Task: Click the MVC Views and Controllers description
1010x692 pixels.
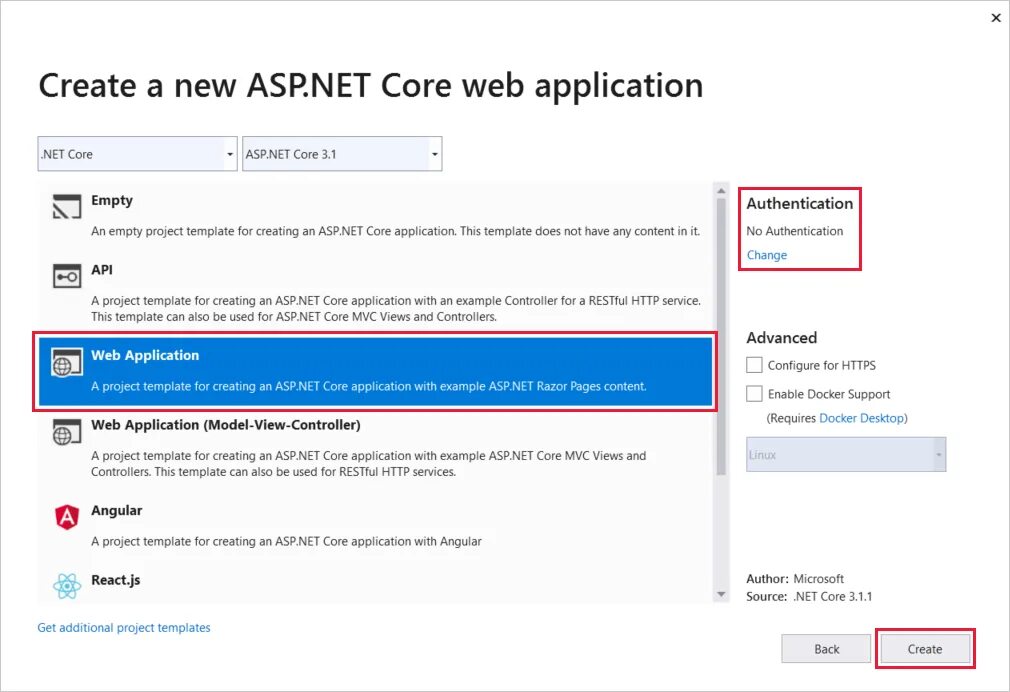Action: (x=368, y=463)
